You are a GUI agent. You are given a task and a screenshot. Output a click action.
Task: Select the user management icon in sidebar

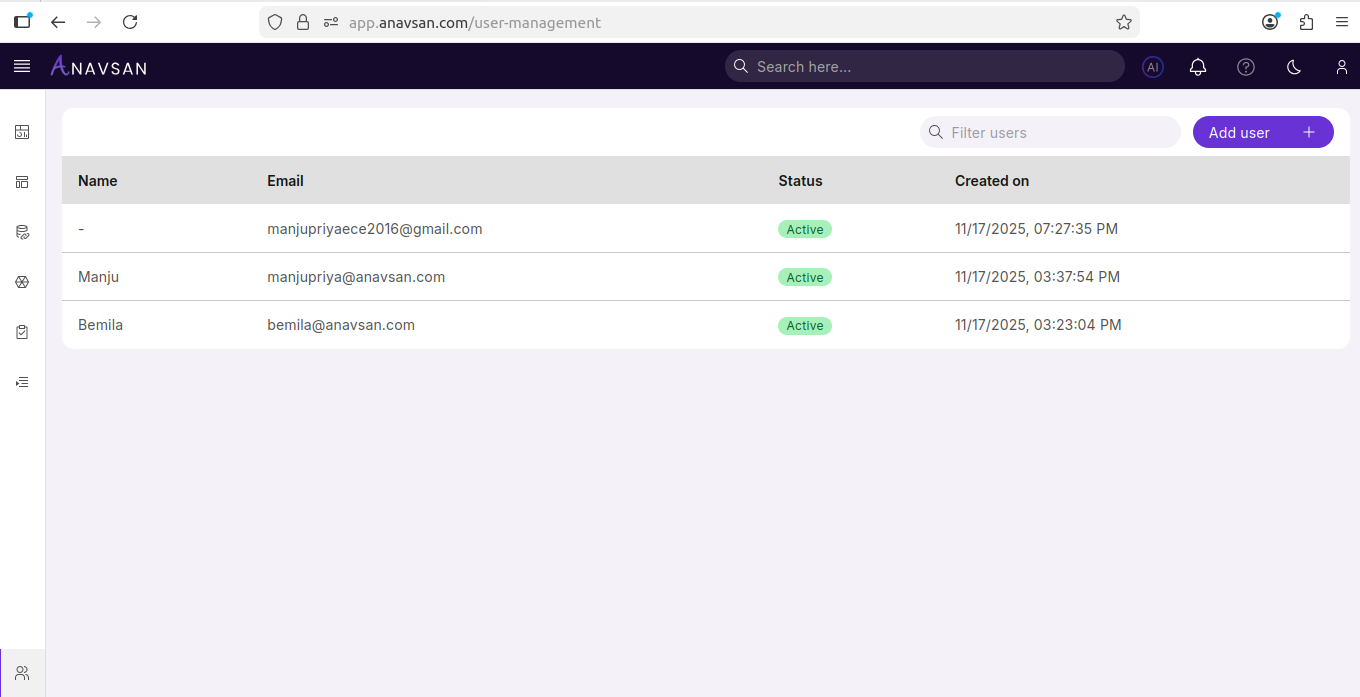pos(22,673)
